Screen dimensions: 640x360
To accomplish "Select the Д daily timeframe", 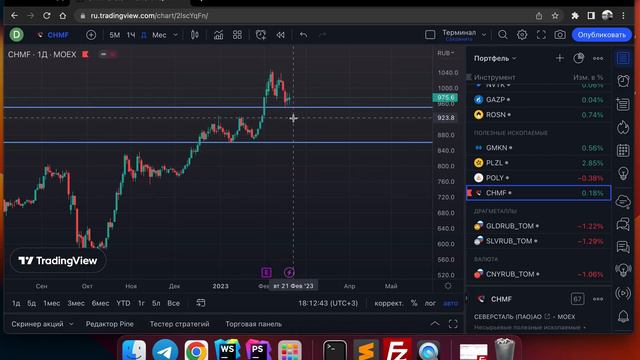I will [x=144, y=35].
